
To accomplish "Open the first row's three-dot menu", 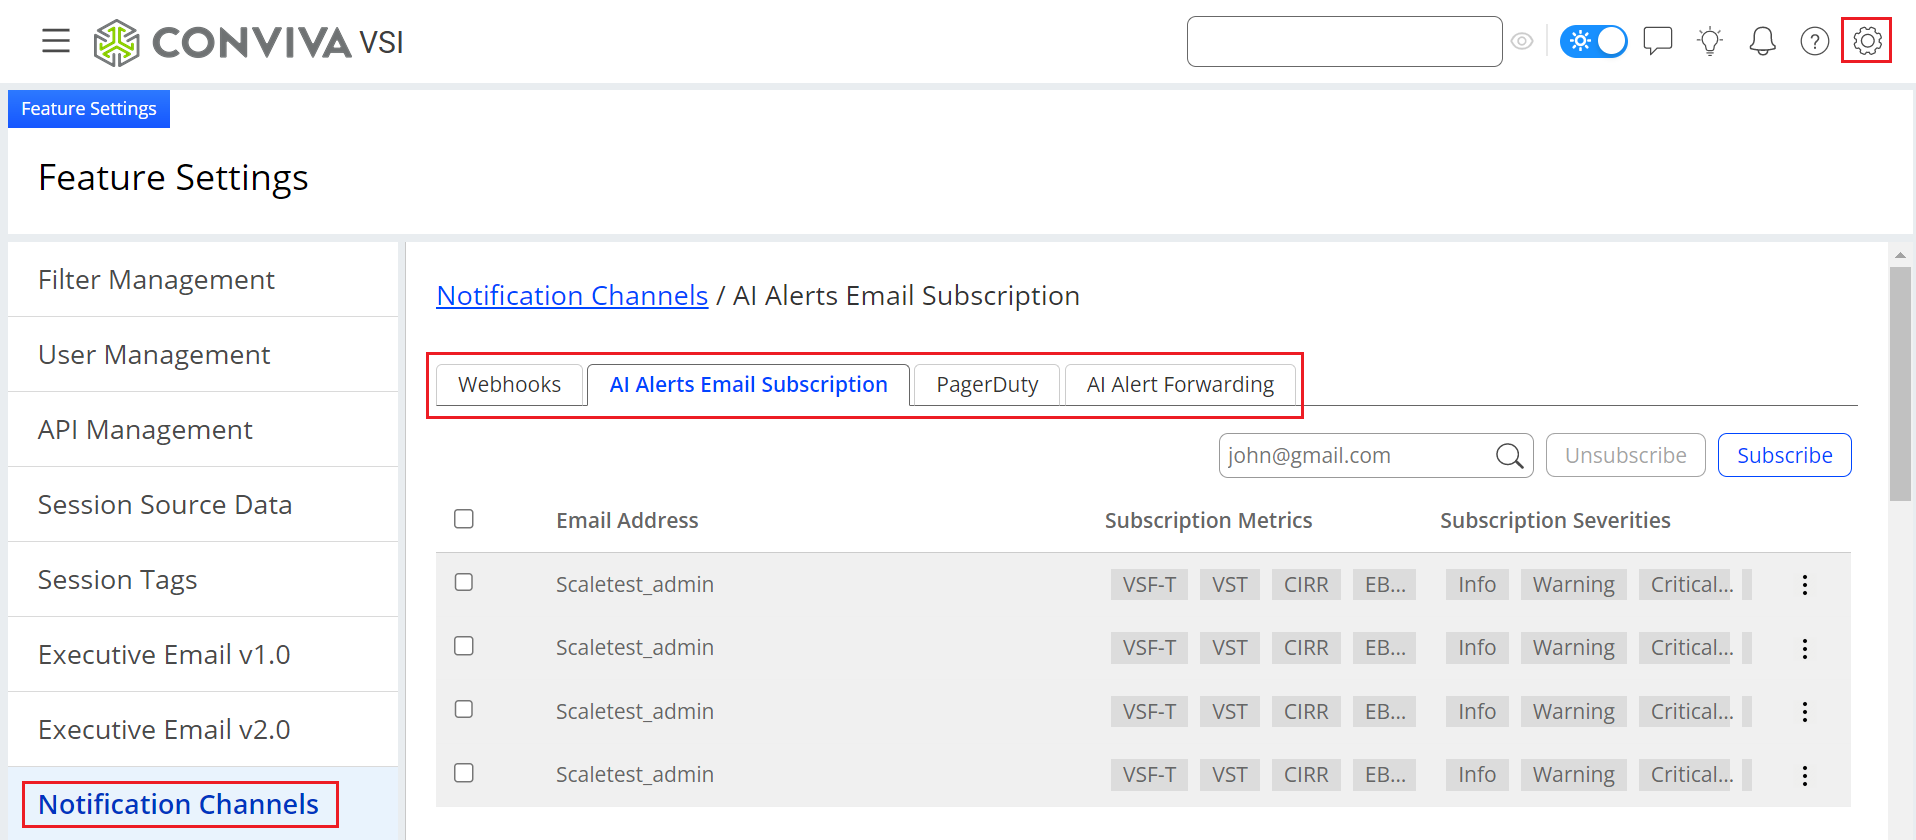I will pyautogui.click(x=1804, y=585).
